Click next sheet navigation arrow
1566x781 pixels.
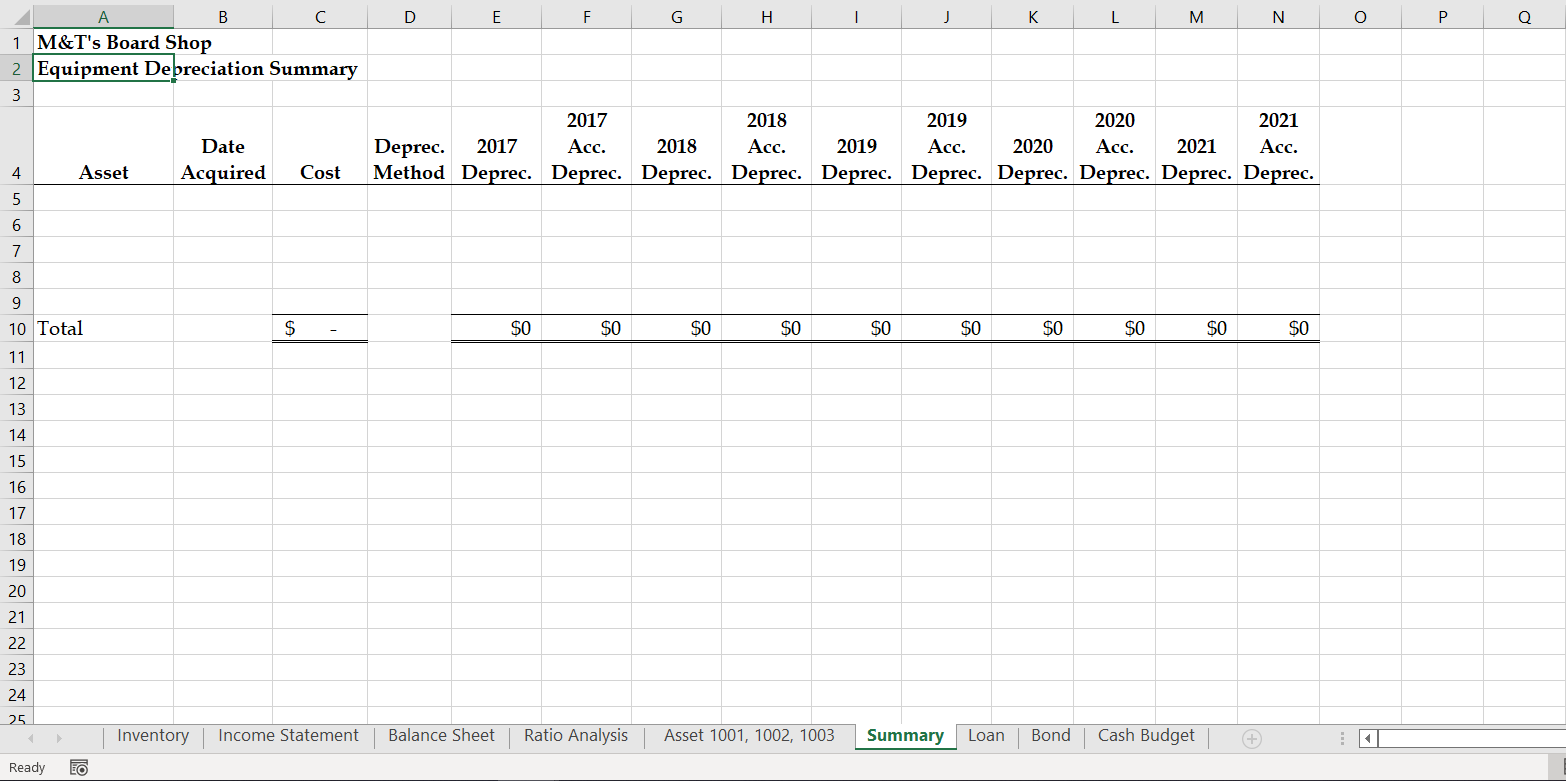pos(59,738)
